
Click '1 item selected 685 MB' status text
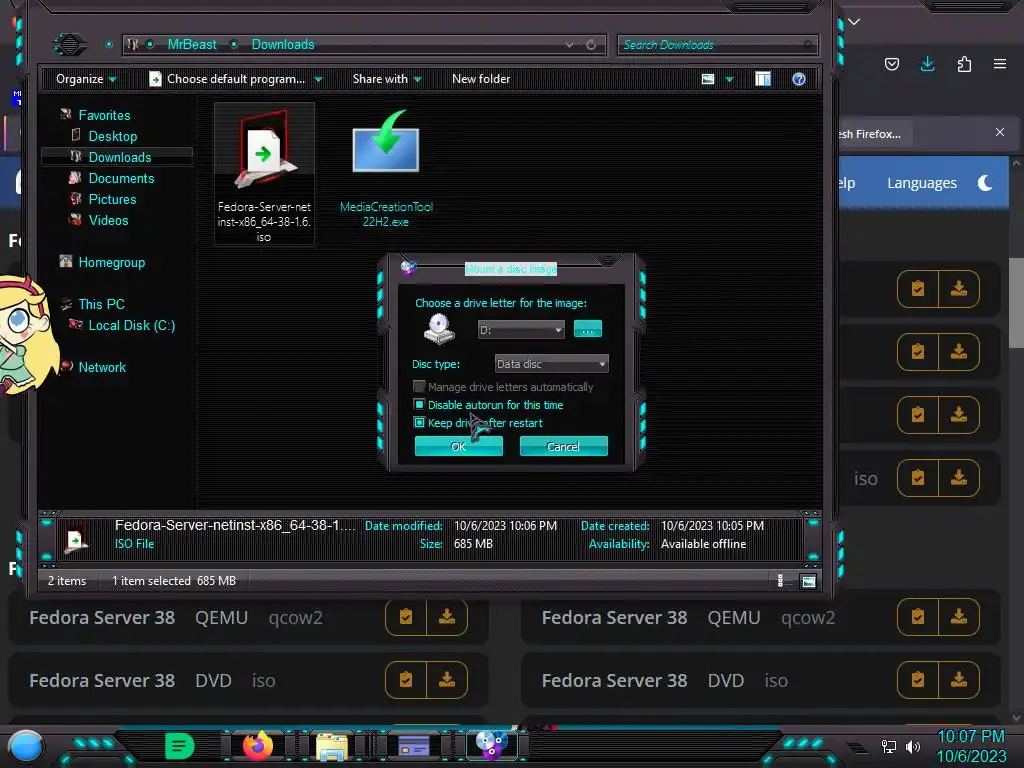[174, 581]
